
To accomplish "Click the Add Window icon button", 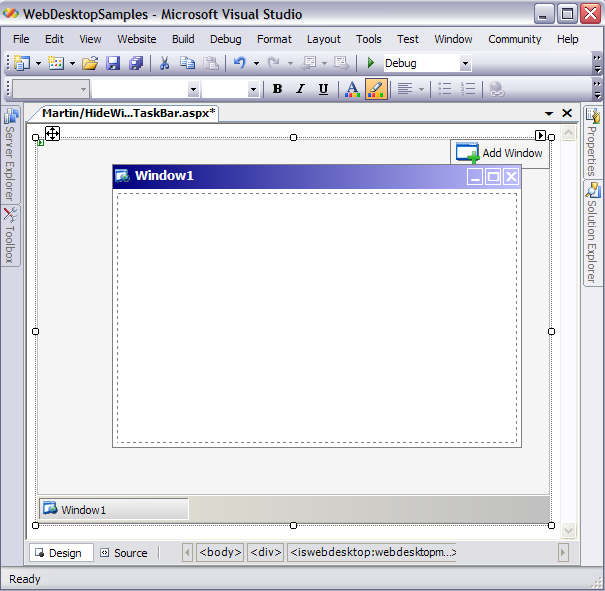I will click(x=499, y=153).
